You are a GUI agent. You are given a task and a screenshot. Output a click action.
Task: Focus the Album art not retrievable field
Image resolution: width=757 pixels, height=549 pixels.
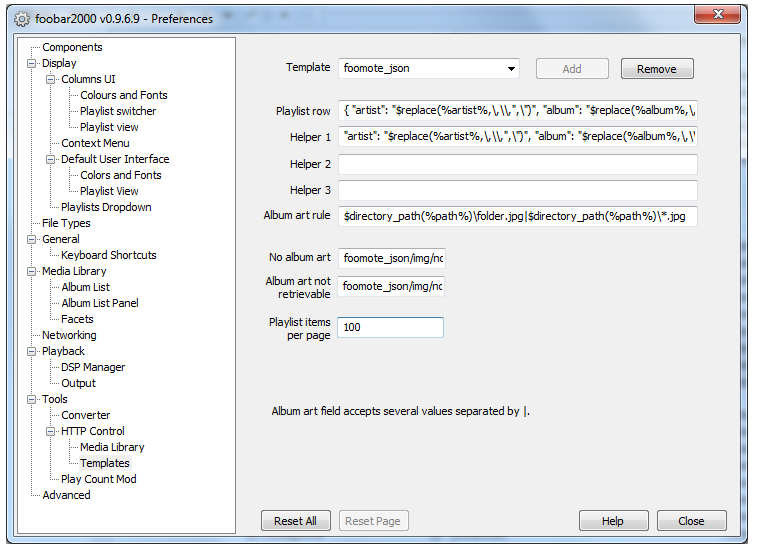pos(391,286)
